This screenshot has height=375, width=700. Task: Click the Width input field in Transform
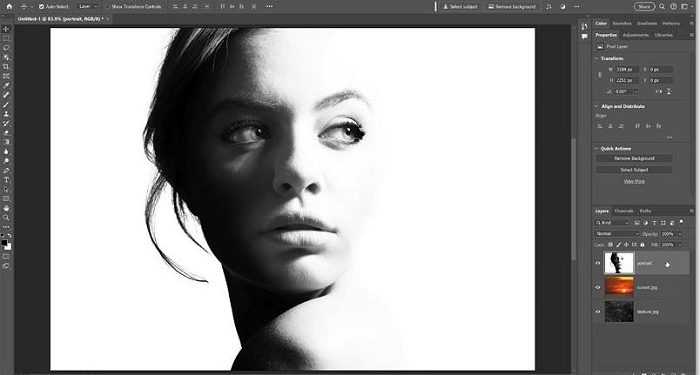[x=627, y=70]
